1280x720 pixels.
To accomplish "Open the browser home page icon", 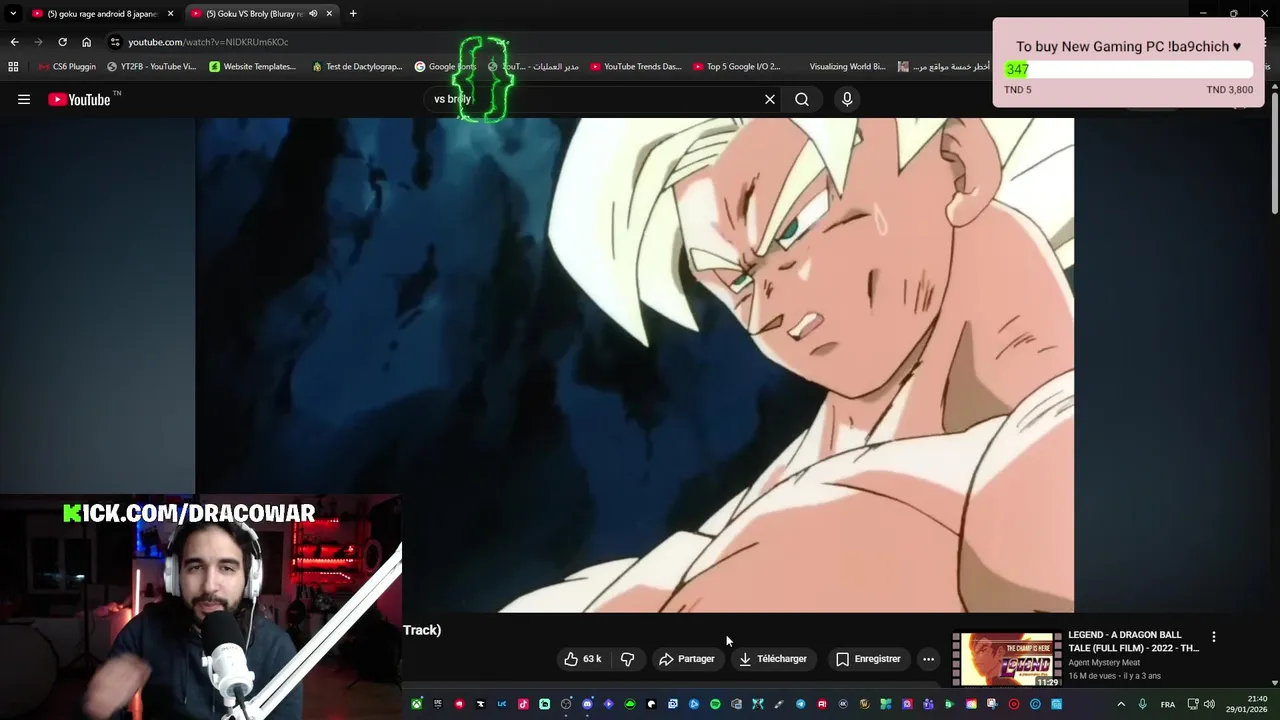I will point(86,42).
